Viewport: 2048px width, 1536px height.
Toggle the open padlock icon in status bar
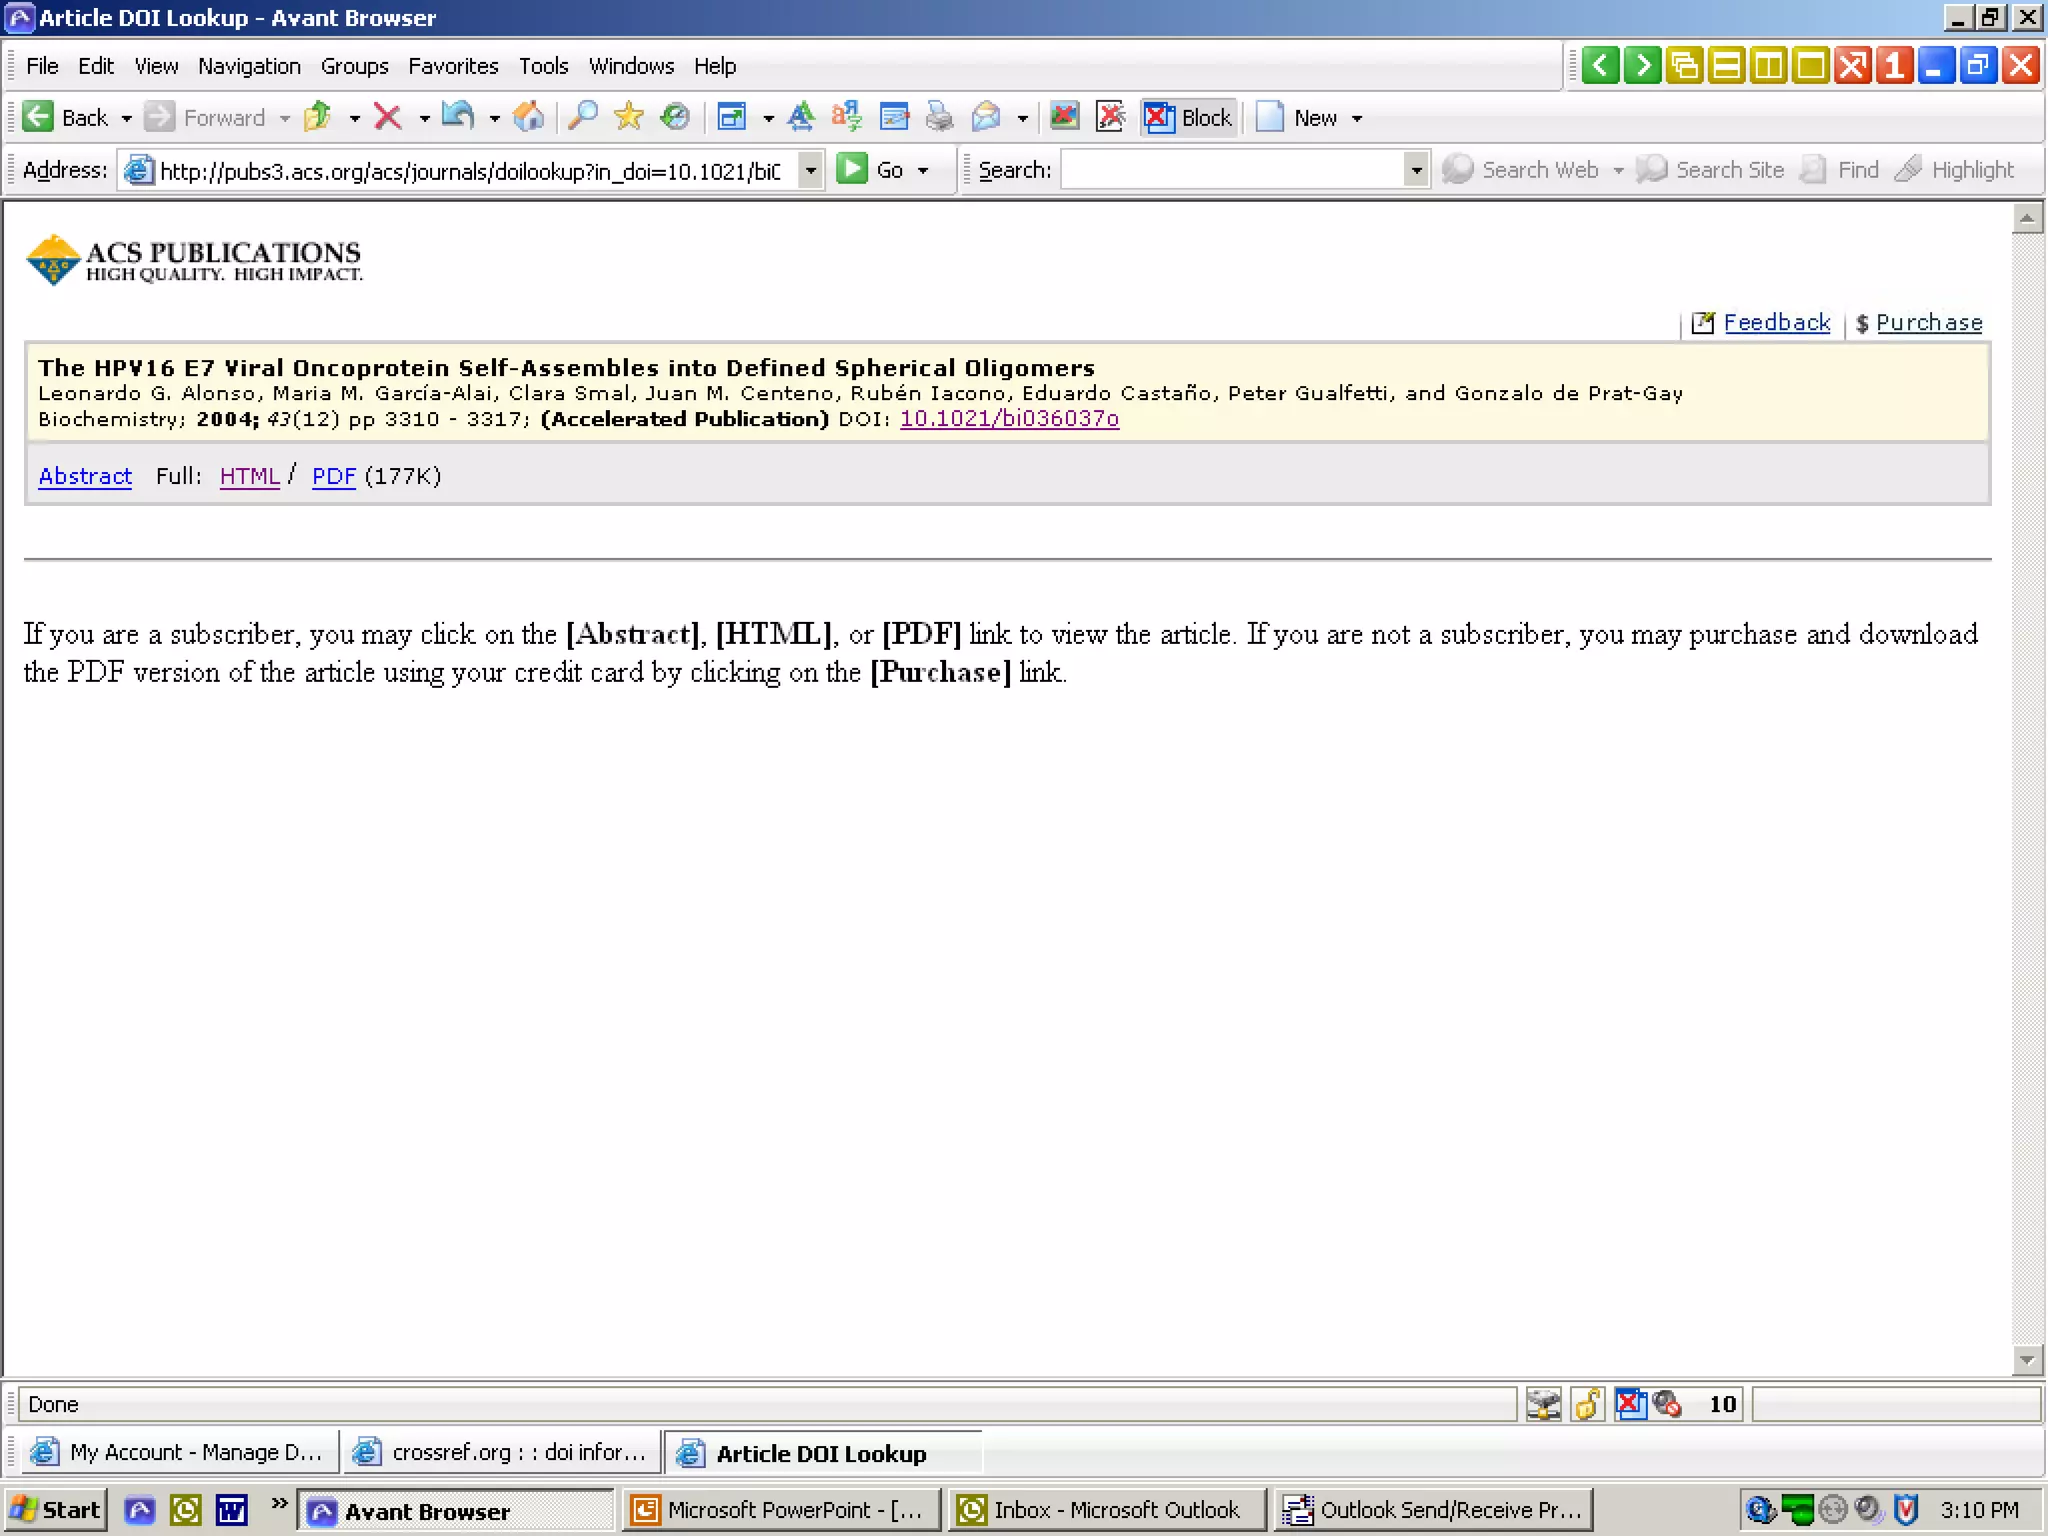click(1587, 1404)
